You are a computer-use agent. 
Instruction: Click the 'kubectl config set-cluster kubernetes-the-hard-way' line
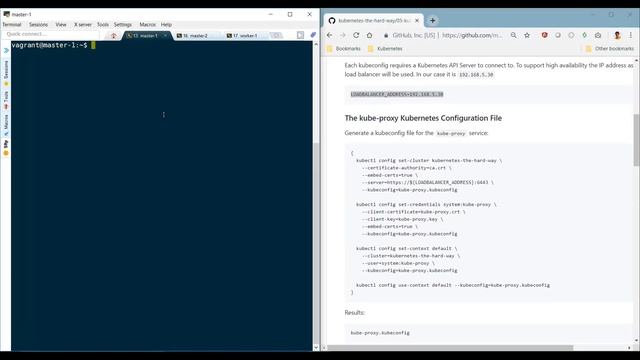(x=429, y=160)
